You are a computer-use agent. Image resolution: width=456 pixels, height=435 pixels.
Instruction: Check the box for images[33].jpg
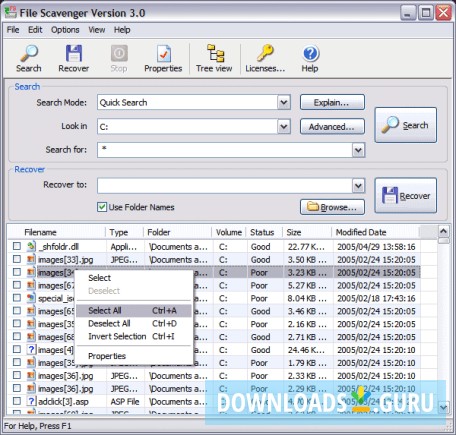coord(17,259)
